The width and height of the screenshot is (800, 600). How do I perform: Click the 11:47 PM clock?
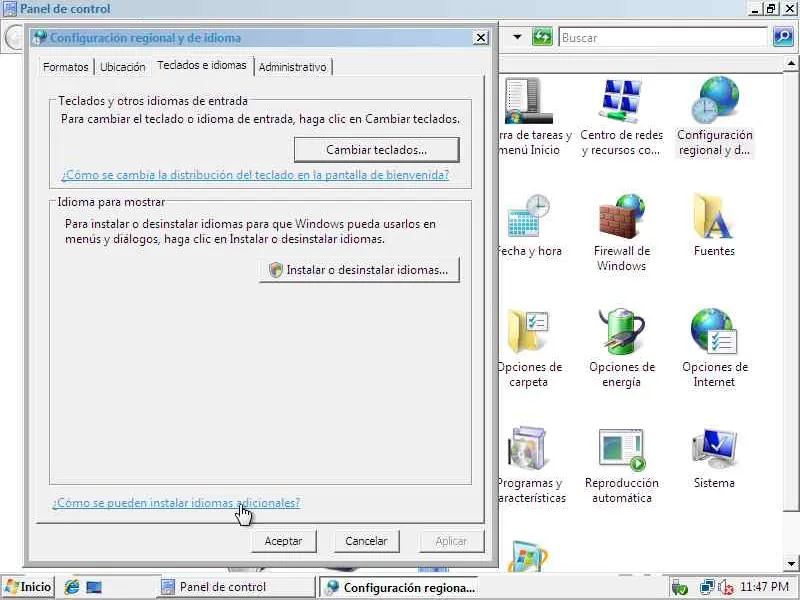click(764, 587)
